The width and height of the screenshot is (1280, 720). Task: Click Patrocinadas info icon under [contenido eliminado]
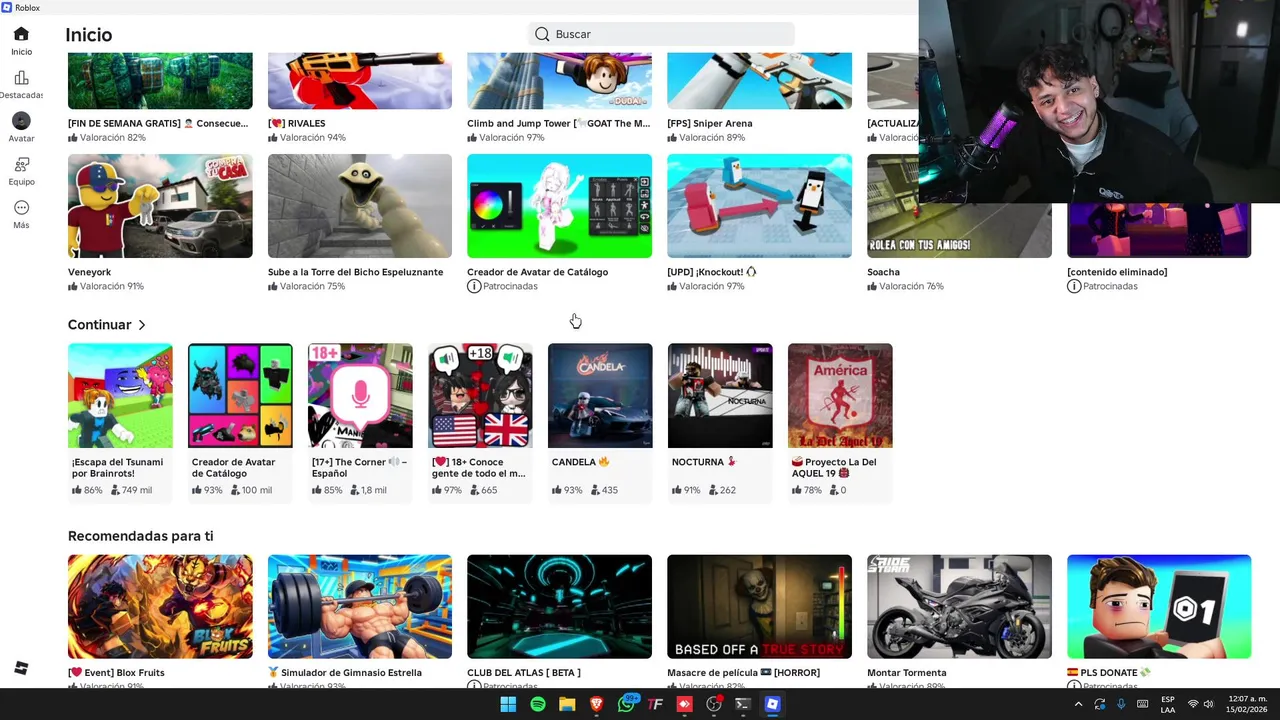pos(1074,286)
